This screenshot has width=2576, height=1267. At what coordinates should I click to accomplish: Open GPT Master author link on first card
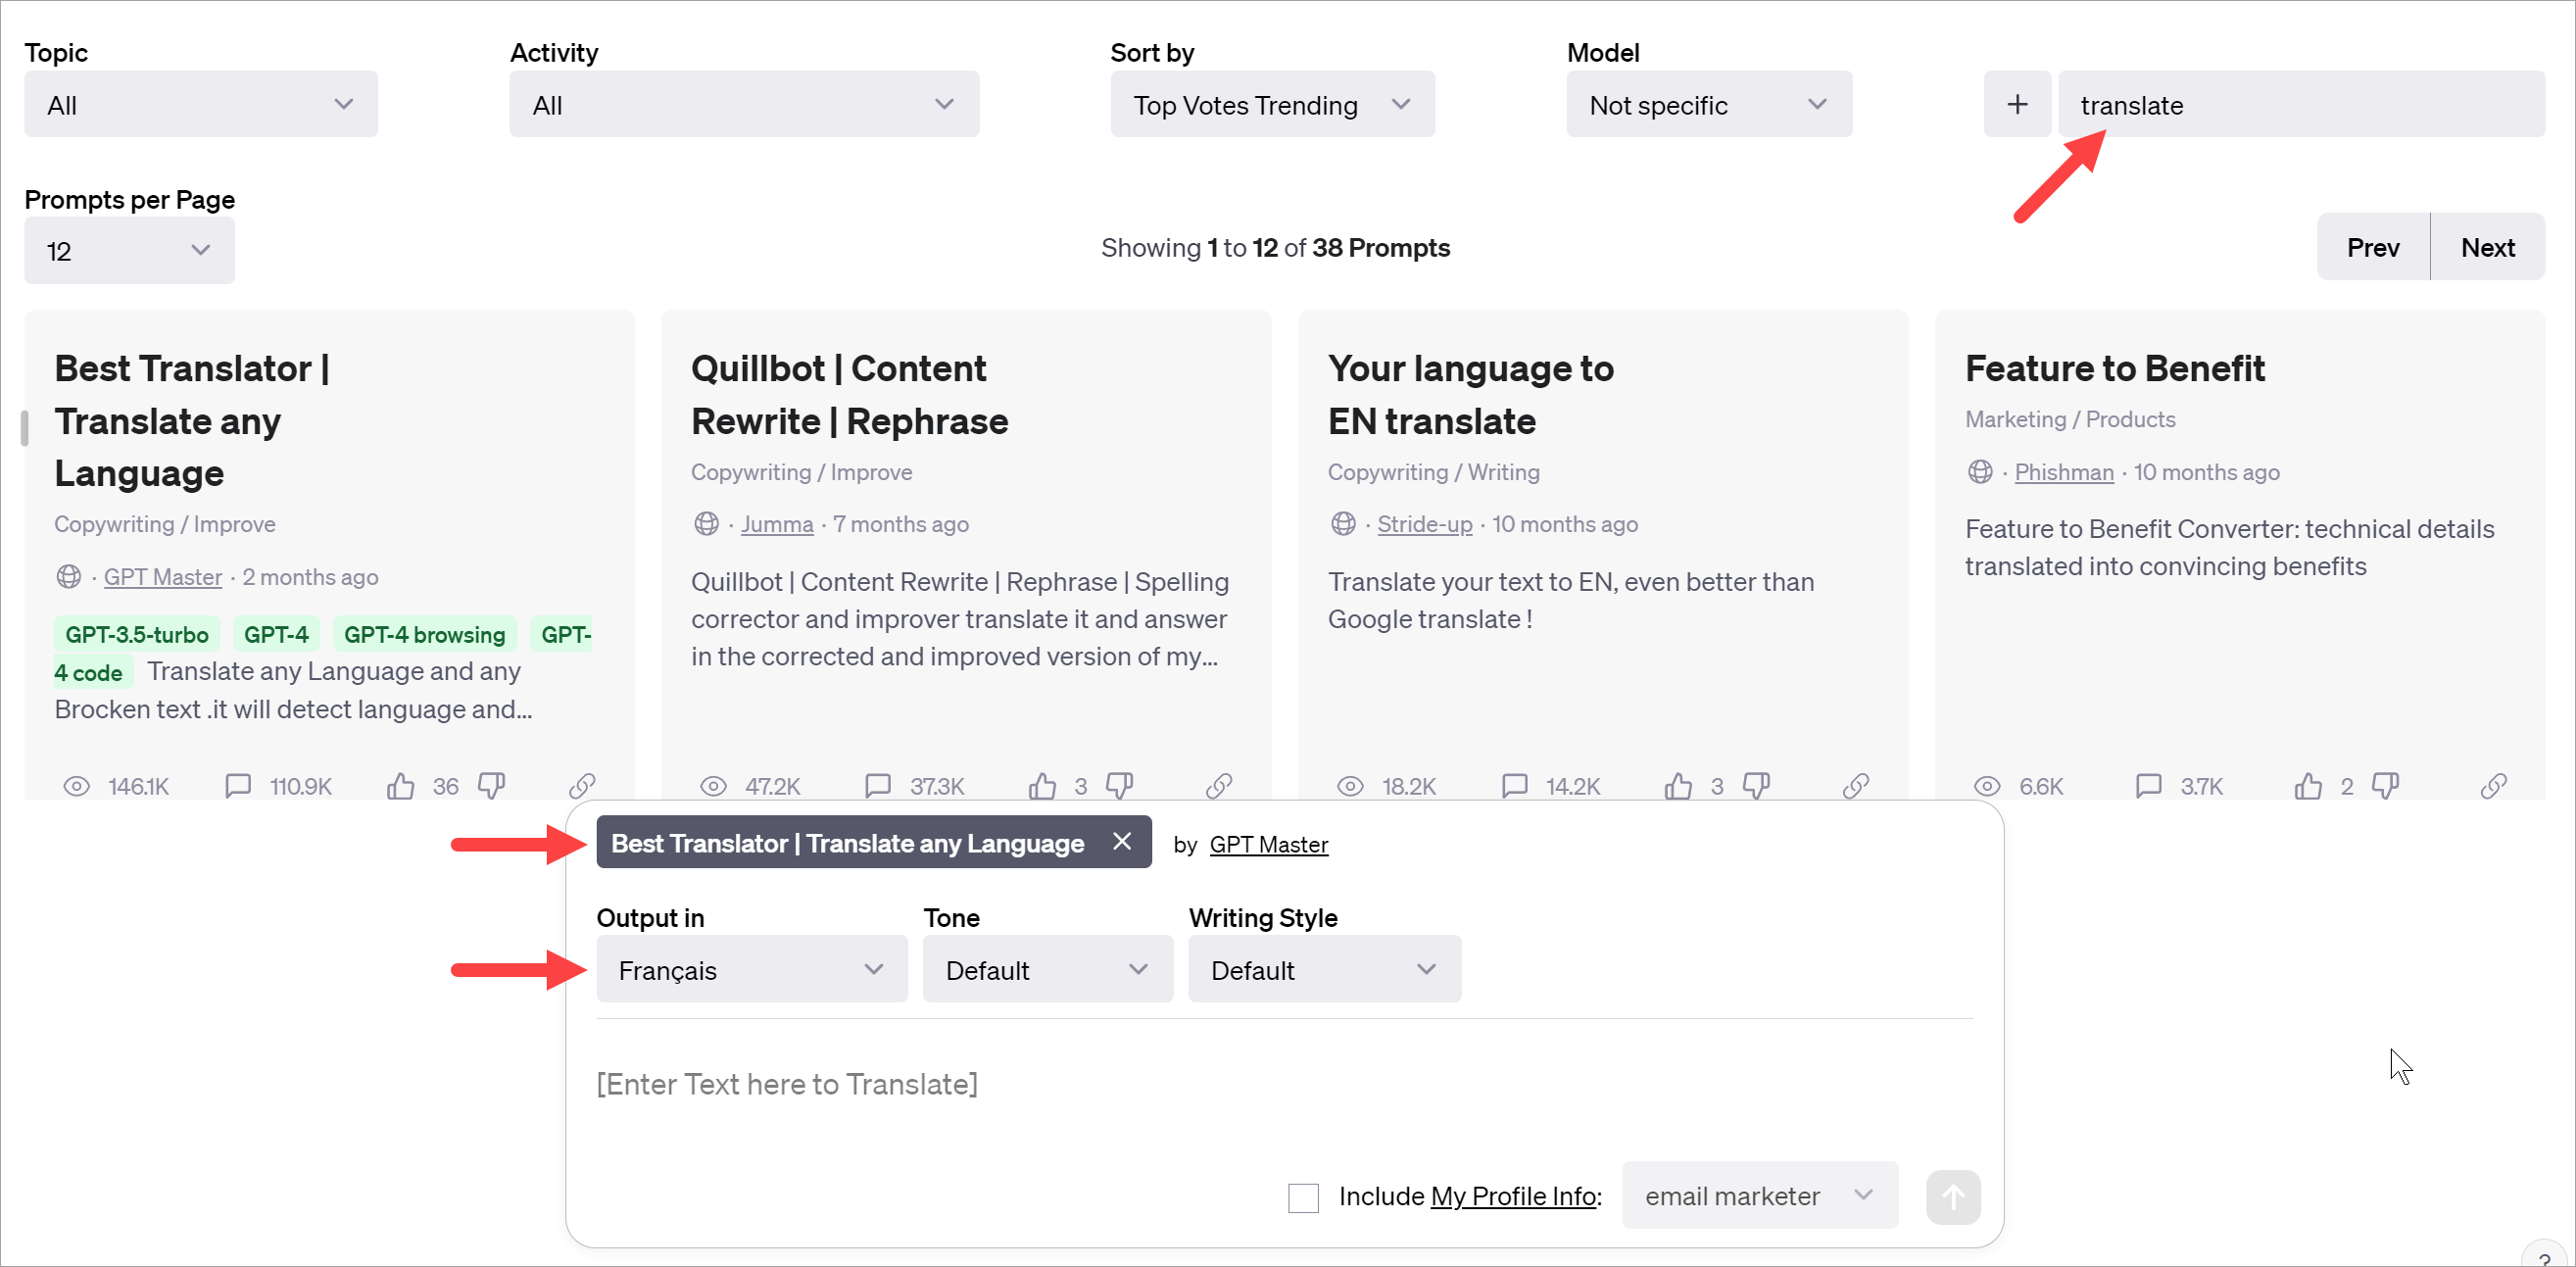click(x=162, y=577)
